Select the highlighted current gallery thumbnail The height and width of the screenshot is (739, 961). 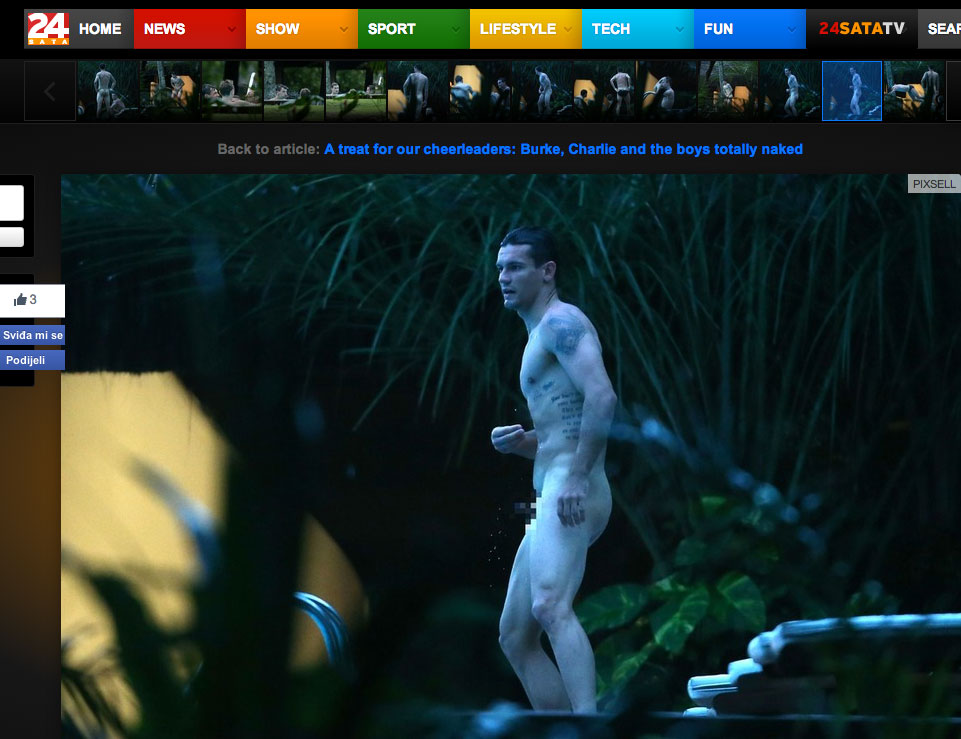click(852, 91)
